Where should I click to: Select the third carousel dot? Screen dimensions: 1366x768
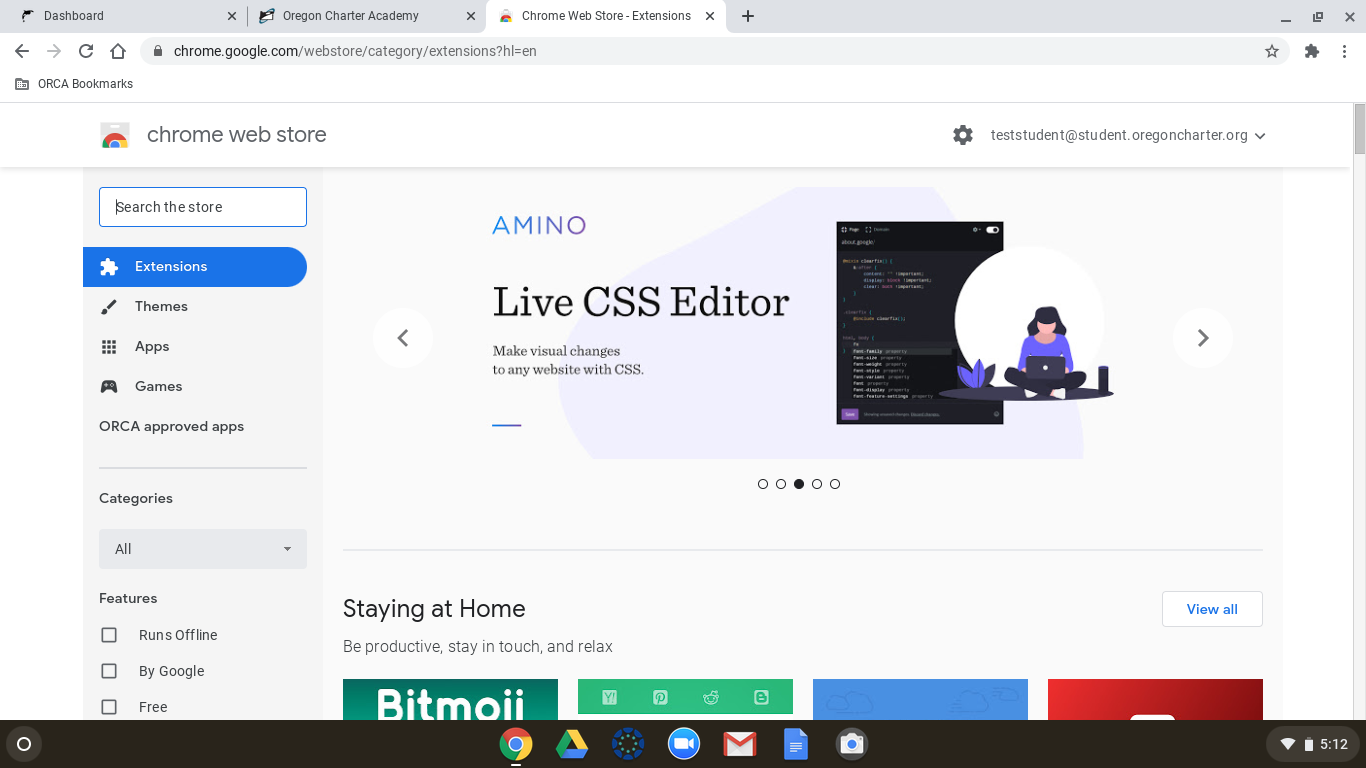tap(799, 484)
